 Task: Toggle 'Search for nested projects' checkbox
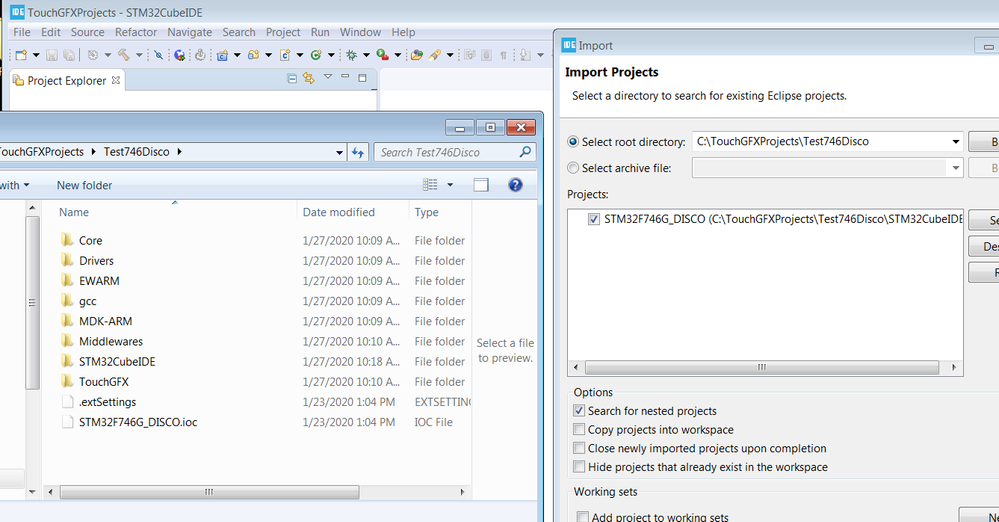pyautogui.click(x=579, y=410)
